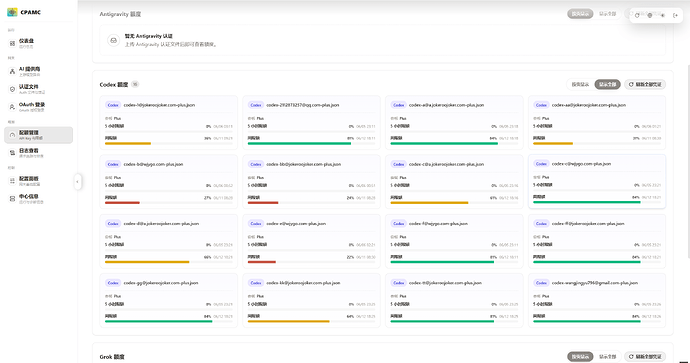Go to AI 提供商 in the sidebar

39,71
